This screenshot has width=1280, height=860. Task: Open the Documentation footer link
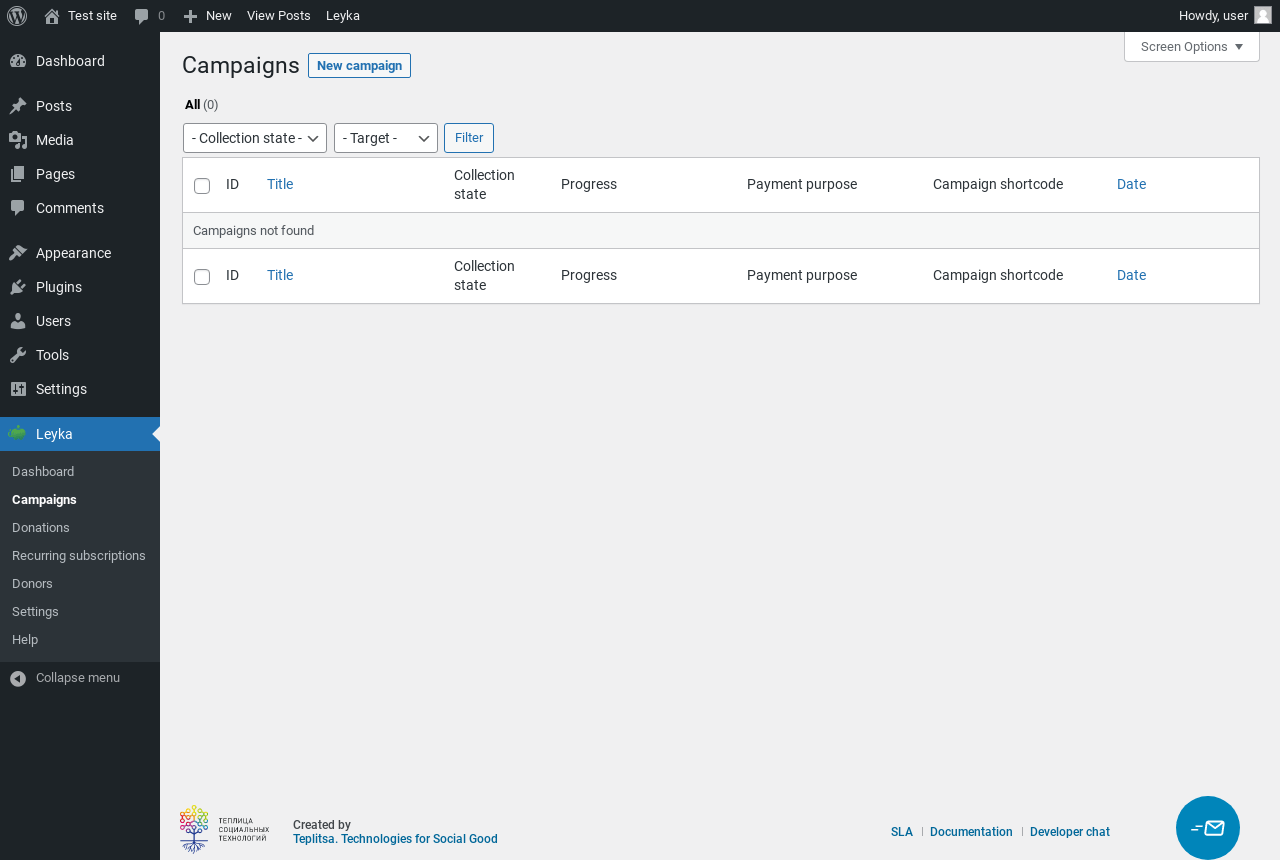971,832
